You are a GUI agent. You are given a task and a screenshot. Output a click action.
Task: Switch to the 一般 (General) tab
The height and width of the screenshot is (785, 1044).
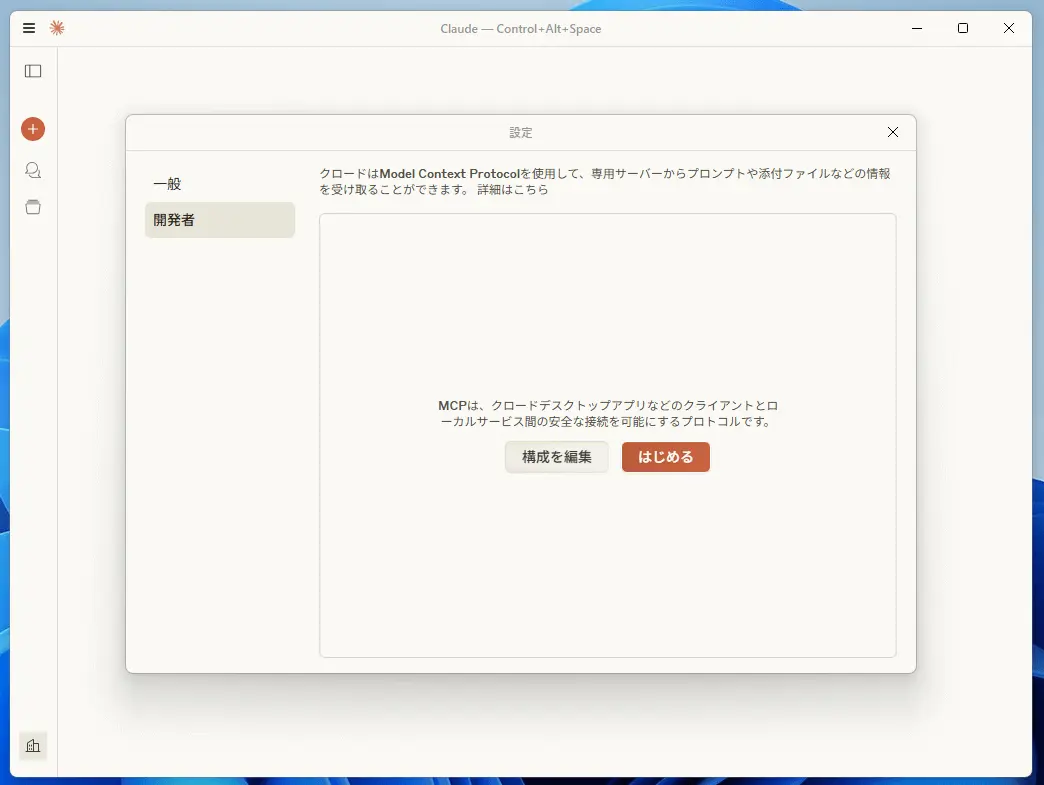click(x=219, y=183)
